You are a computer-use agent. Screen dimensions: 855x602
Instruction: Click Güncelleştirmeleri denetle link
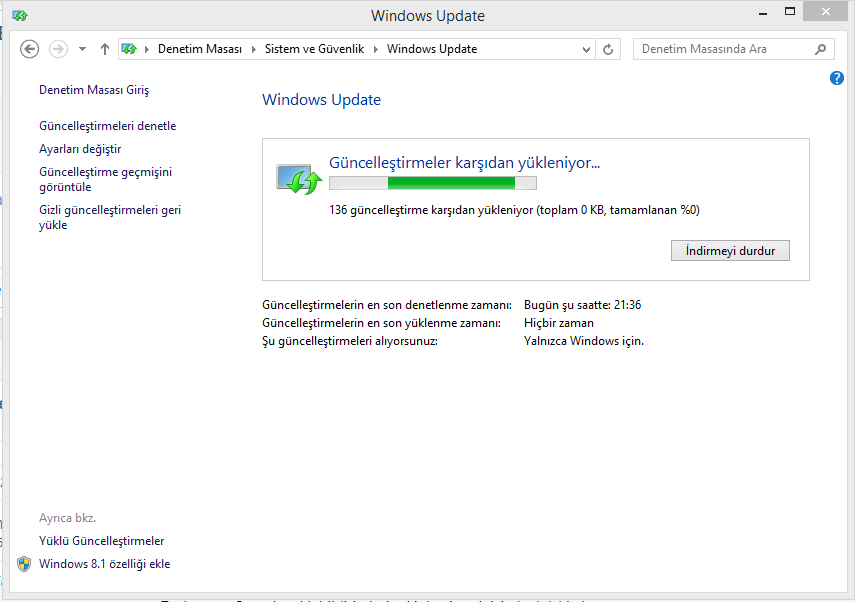click(107, 126)
